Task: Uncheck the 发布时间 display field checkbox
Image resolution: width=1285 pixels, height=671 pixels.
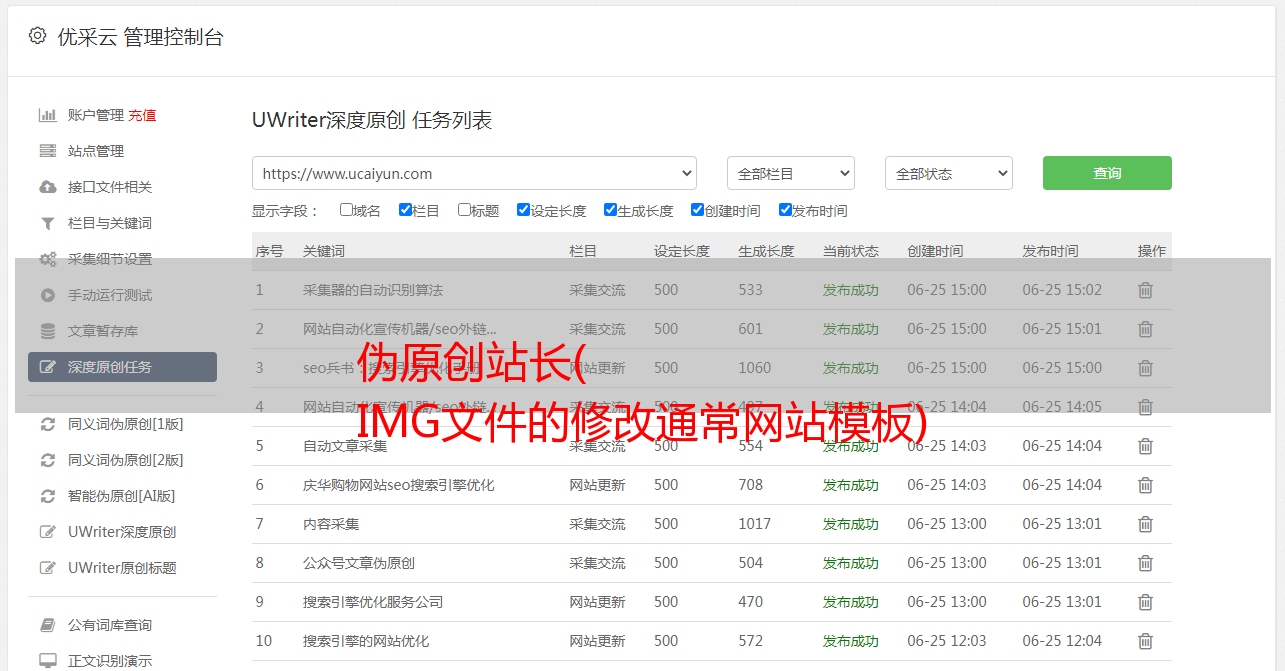Action: (x=785, y=210)
